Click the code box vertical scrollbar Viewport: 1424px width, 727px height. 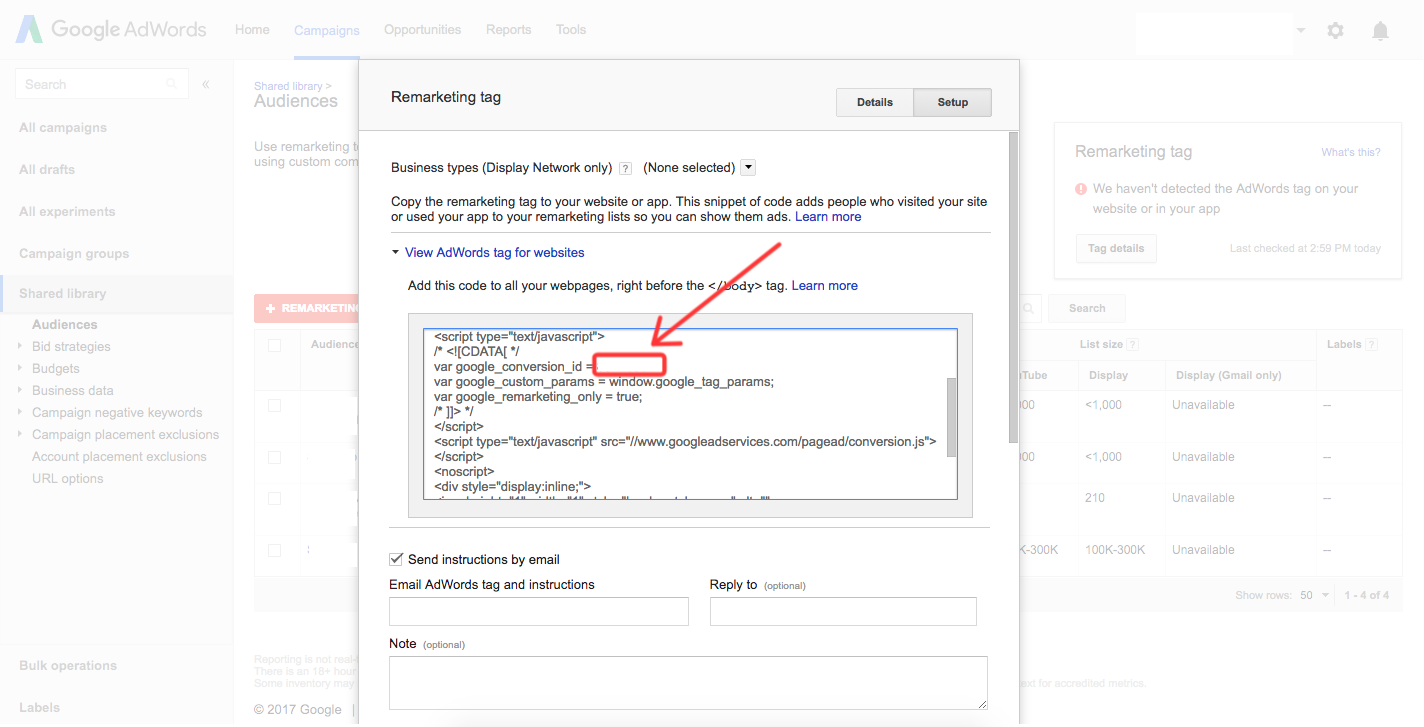952,417
